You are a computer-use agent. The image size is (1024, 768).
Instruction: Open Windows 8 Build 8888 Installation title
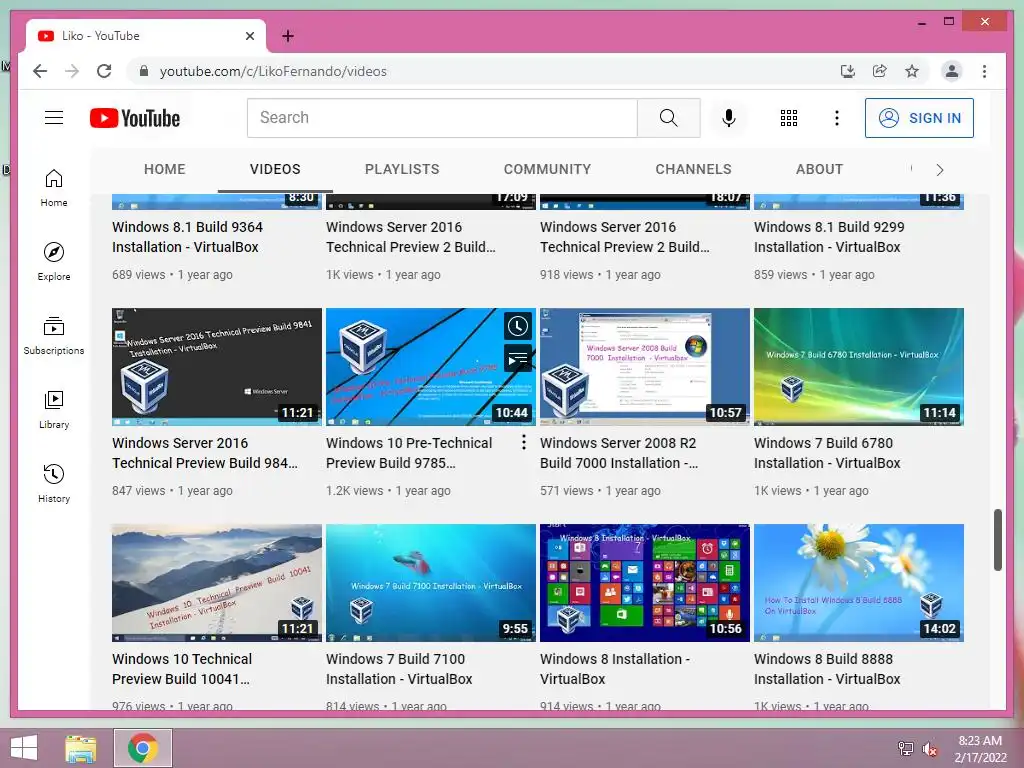pos(827,669)
